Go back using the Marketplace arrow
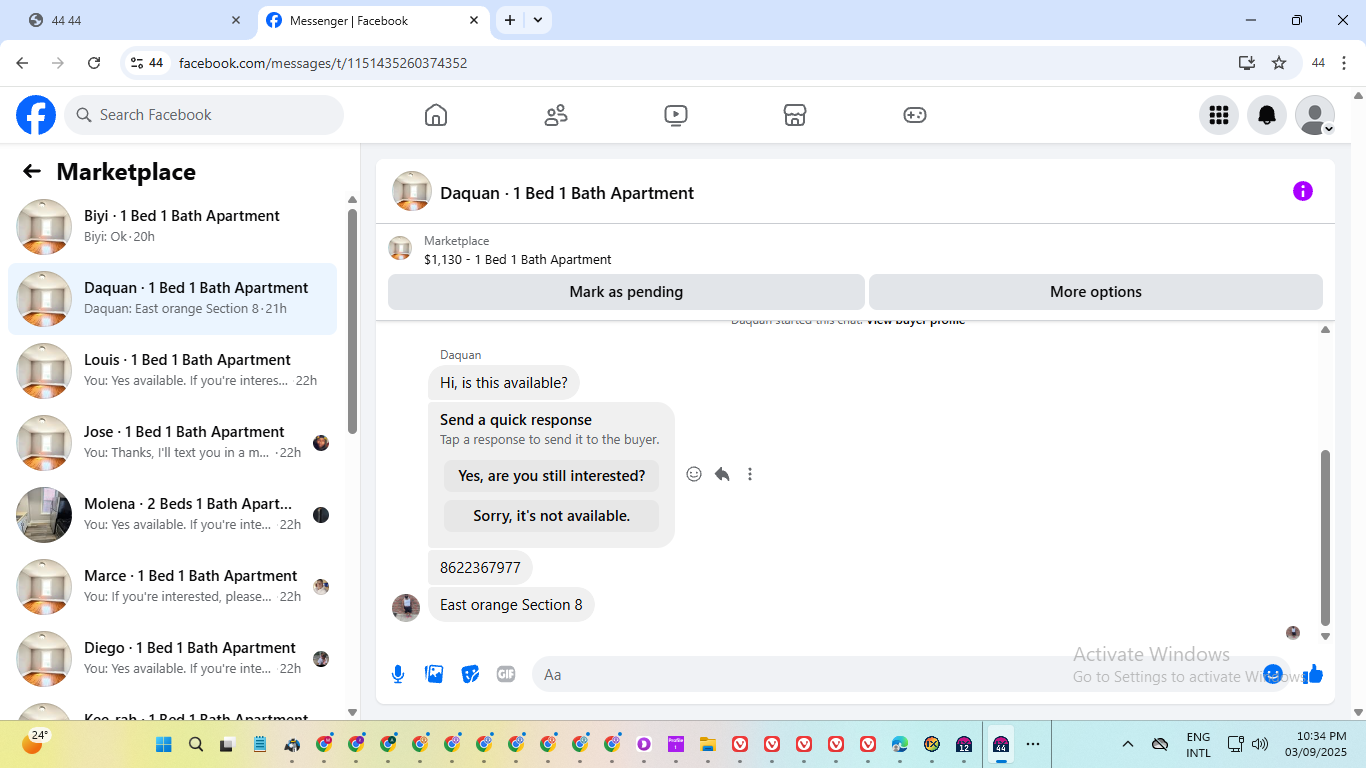1366x768 pixels. point(32,172)
